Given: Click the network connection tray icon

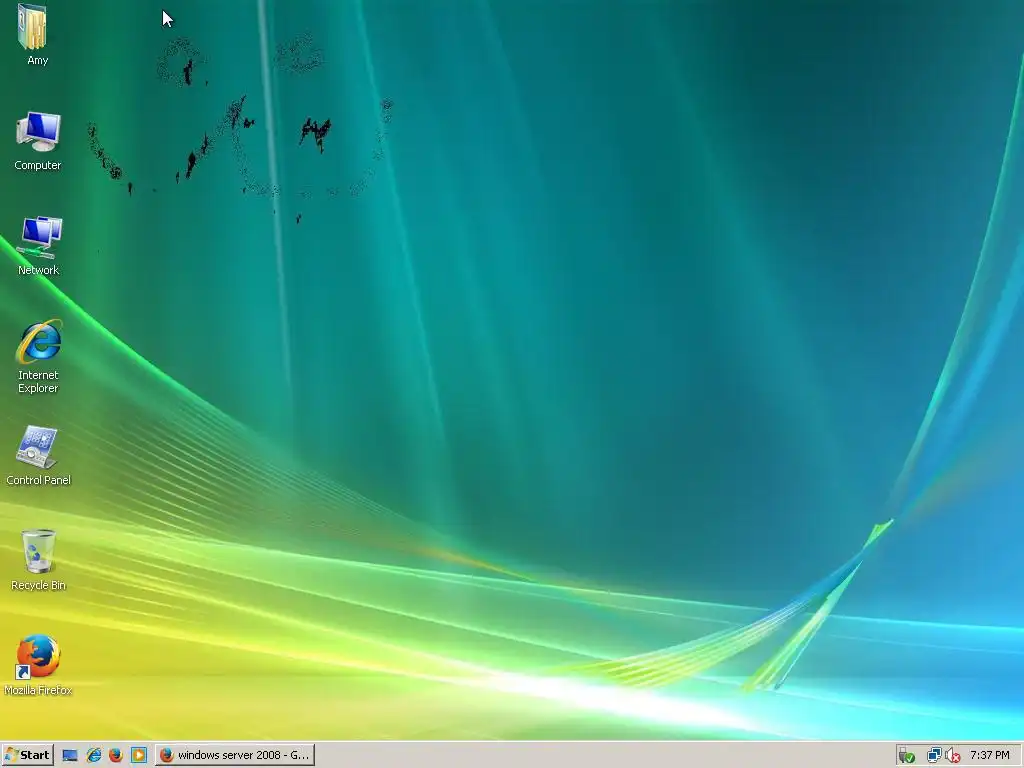Looking at the screenshot, I should click(x=934, y=756).
